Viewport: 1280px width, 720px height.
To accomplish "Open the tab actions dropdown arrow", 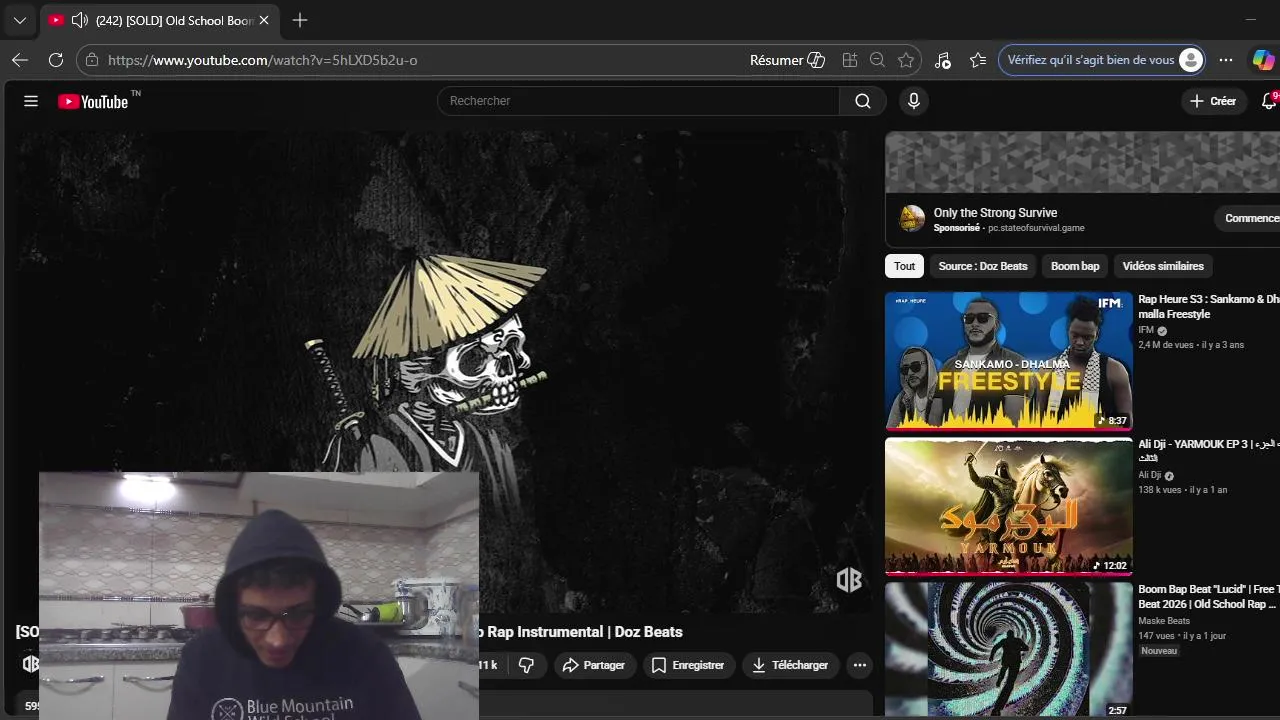I will [19, 20].
